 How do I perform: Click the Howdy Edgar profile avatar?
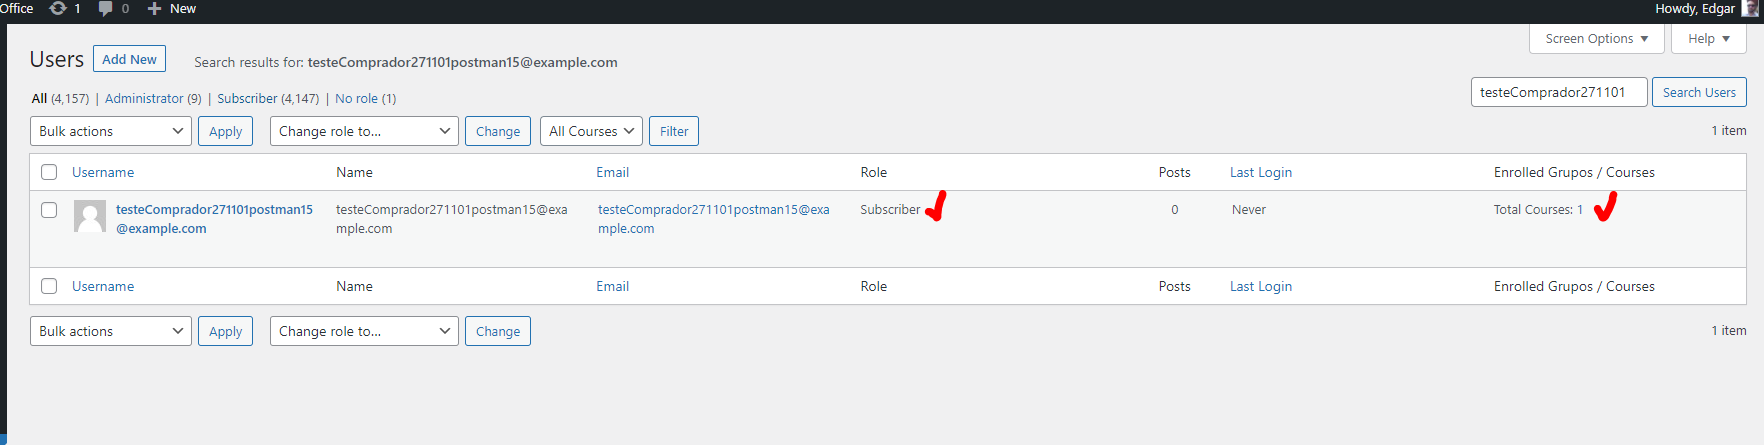[1750, 8]
